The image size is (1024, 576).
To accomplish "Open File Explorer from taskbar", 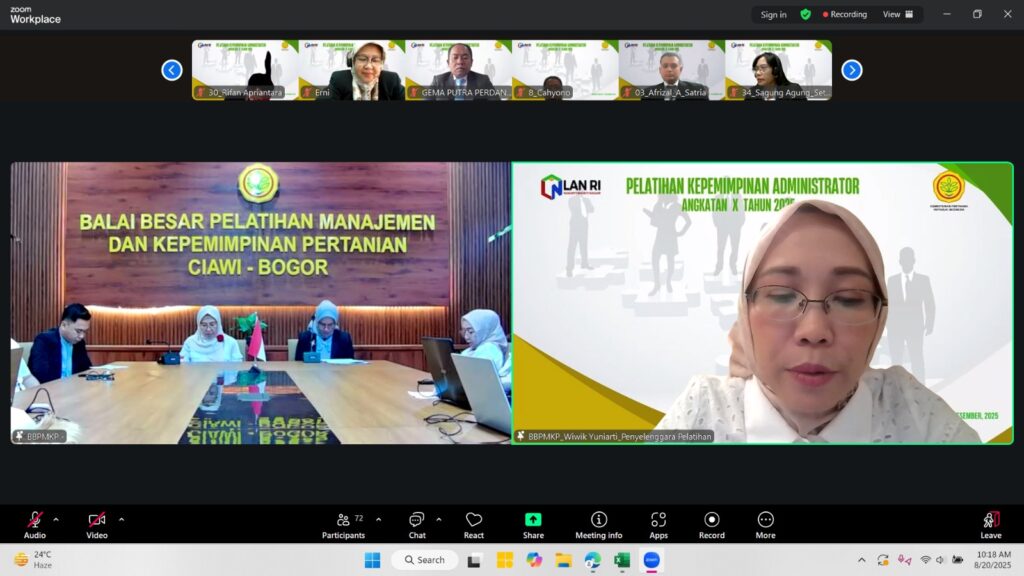I will coord(564,560).
